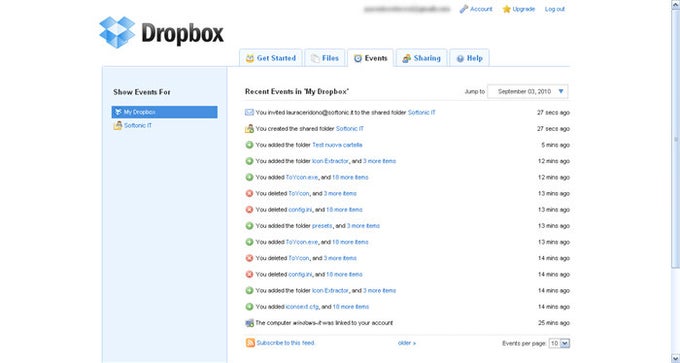Click green plus icon for Test nuova cartella
The image size is (680, 363).
249,145
